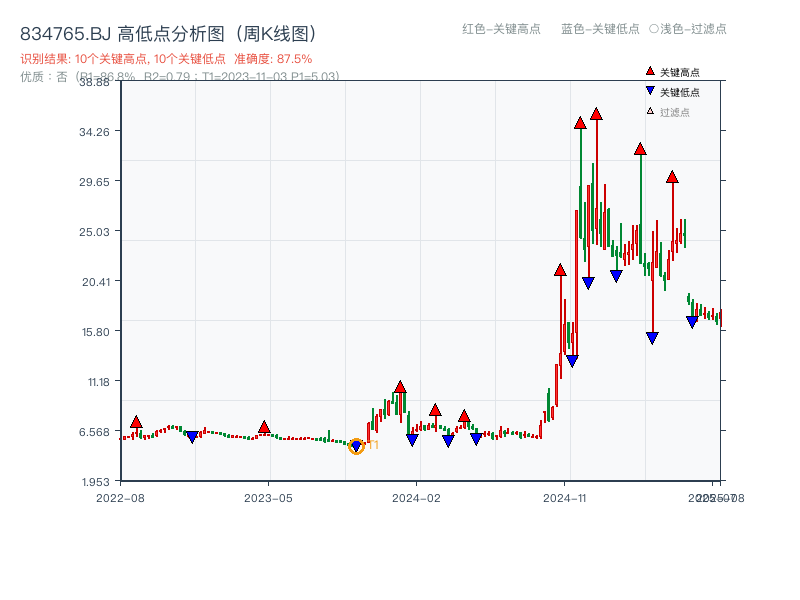Select the first red triangle near 2022-08
Image resolution: width=800 pixels, height=600 pixels.
[x=135, y=421]
